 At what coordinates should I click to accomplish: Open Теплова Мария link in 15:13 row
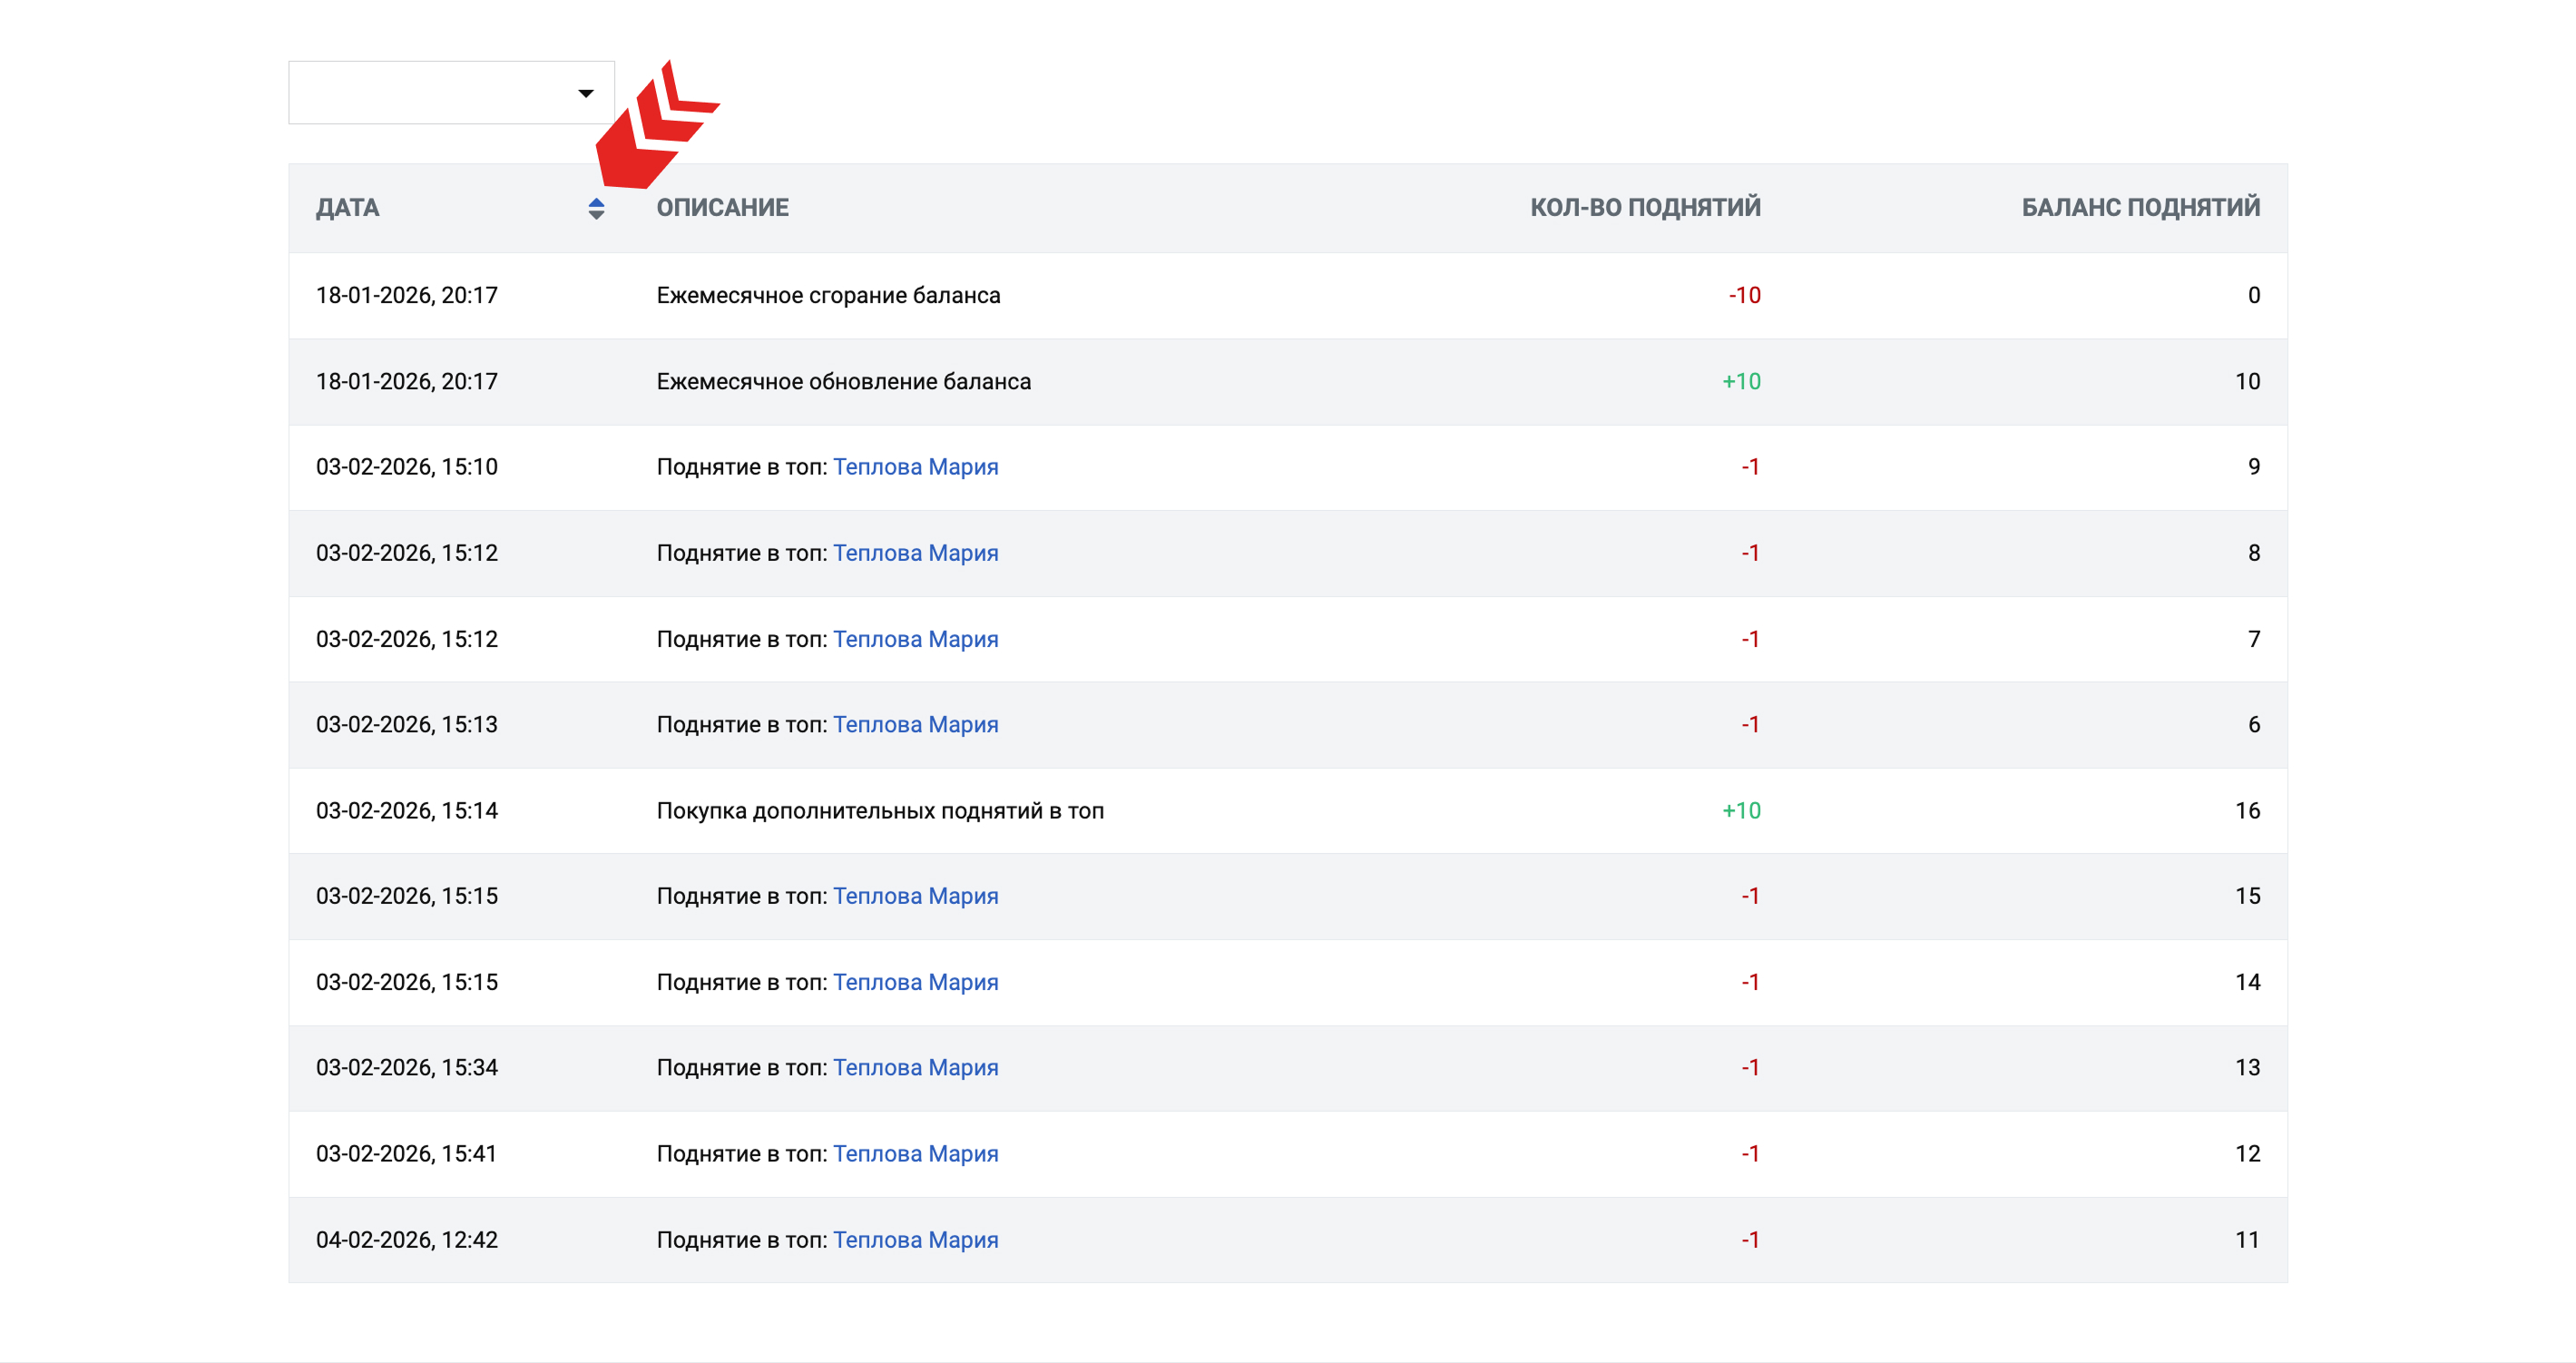tap(915, 725)
